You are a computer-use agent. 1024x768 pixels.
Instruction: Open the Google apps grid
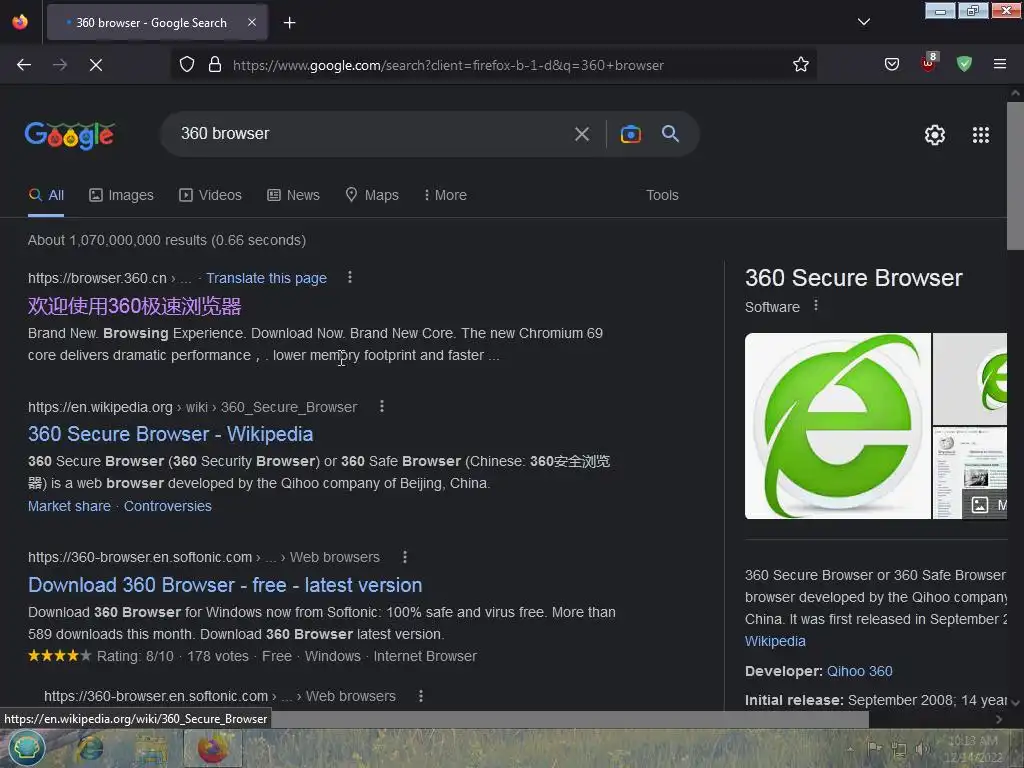coord(981,135)
